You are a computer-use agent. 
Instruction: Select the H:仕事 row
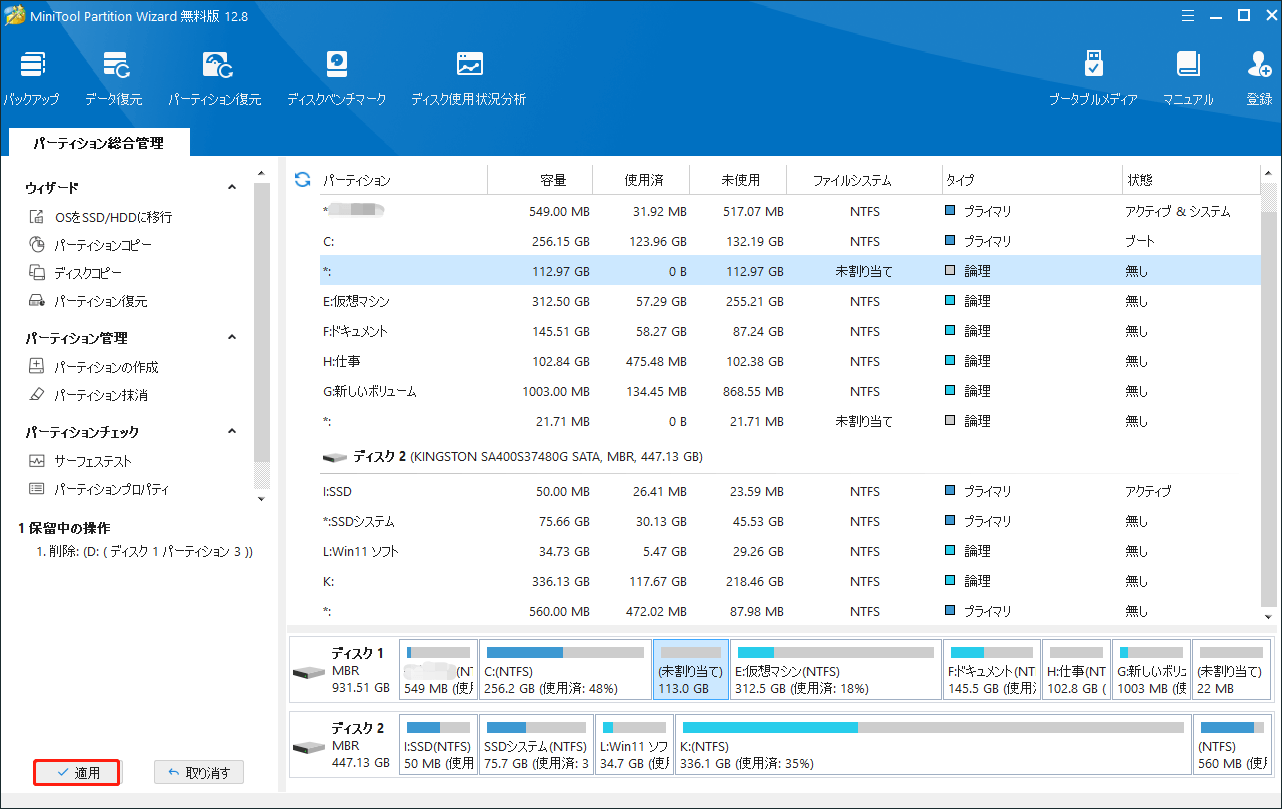tap(789, 361)
